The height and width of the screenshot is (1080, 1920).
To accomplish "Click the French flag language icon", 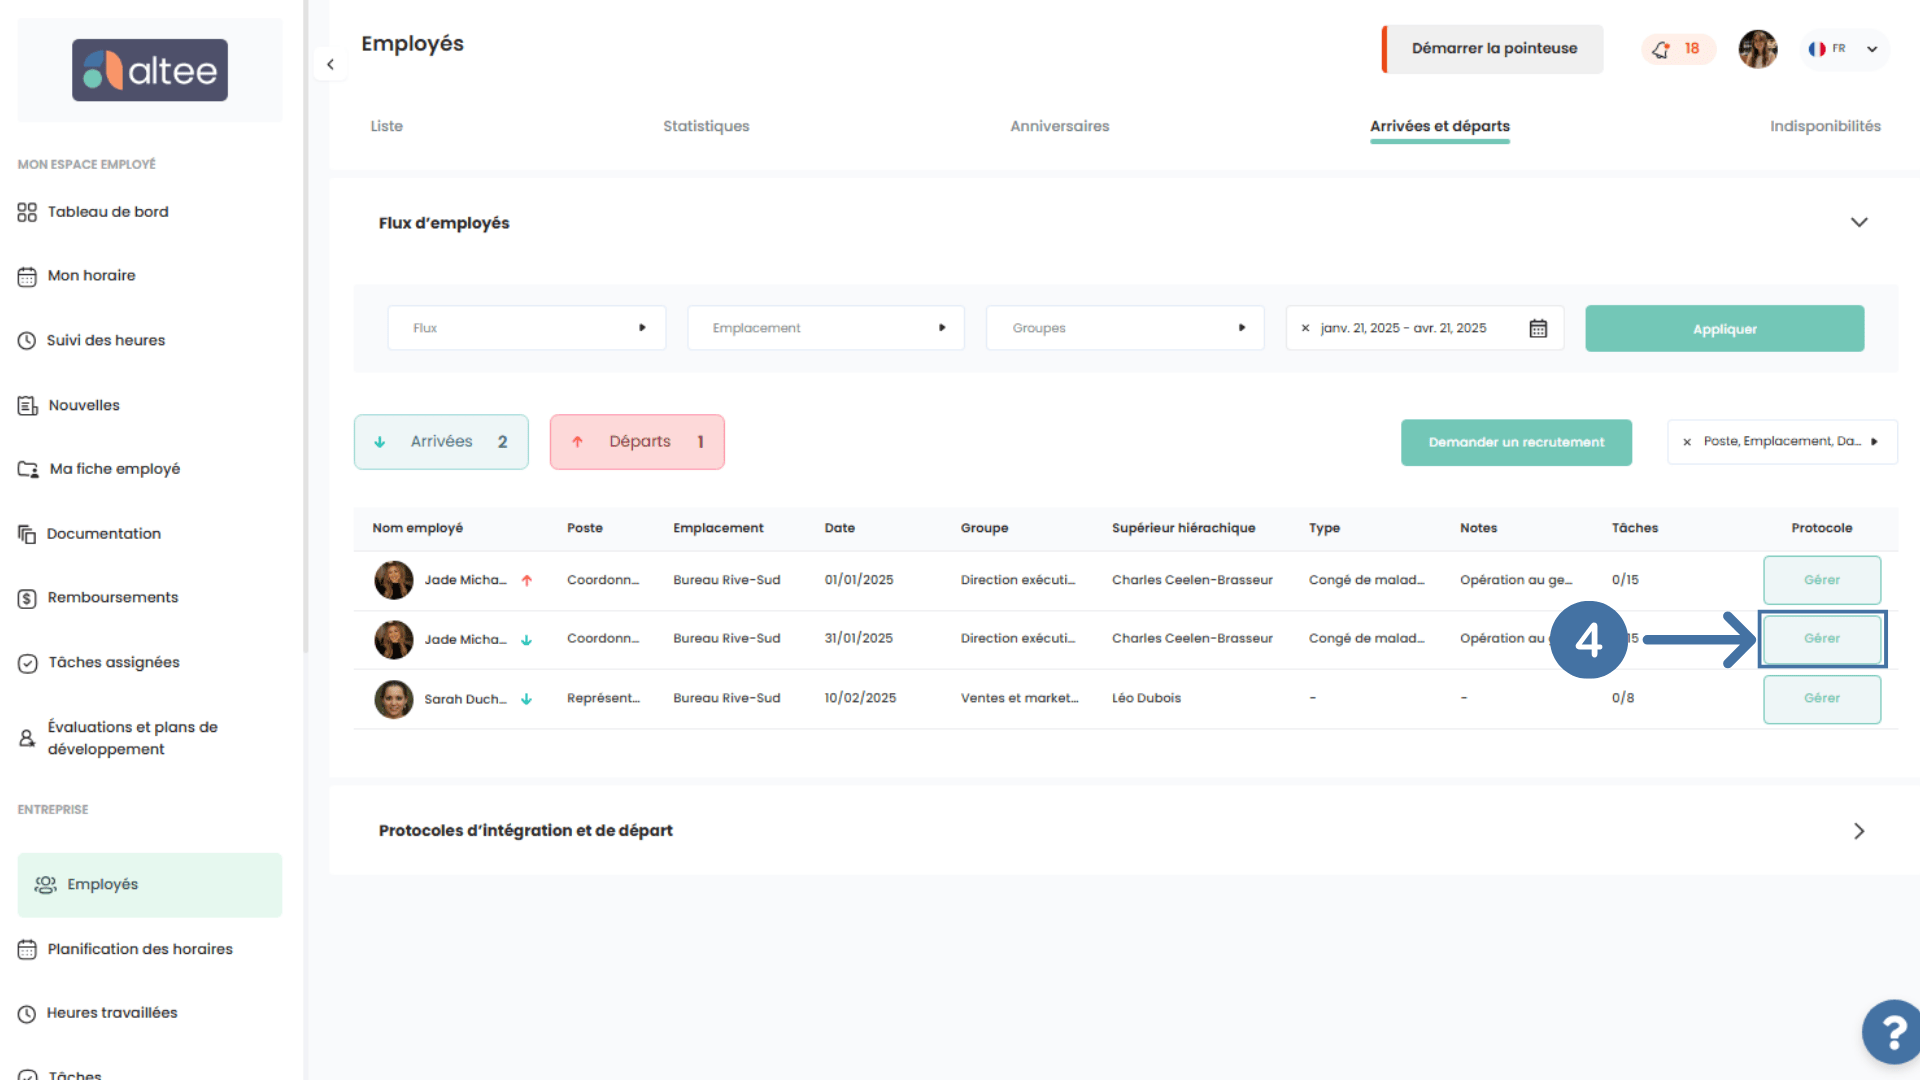I will tap(1816, 49).
